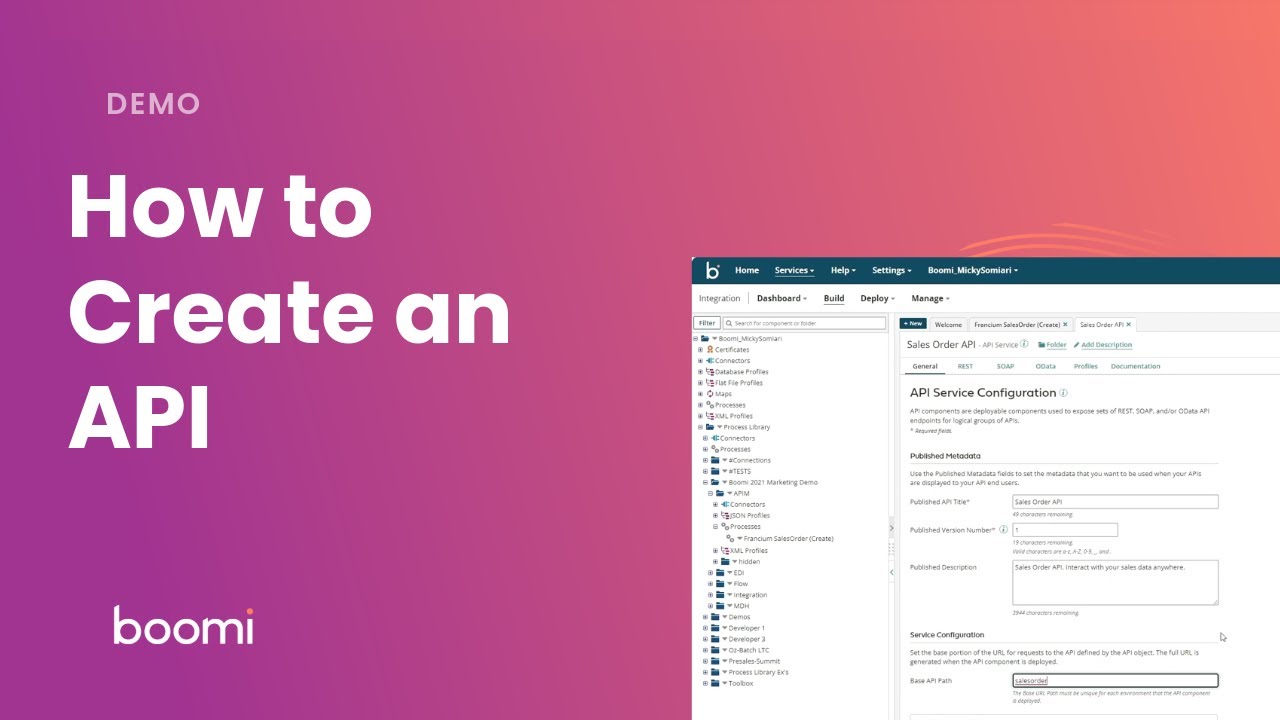Click the process icon beside Francium SalesOrder (Create)
Screen dimensions: 1280x720
point(731,539)
